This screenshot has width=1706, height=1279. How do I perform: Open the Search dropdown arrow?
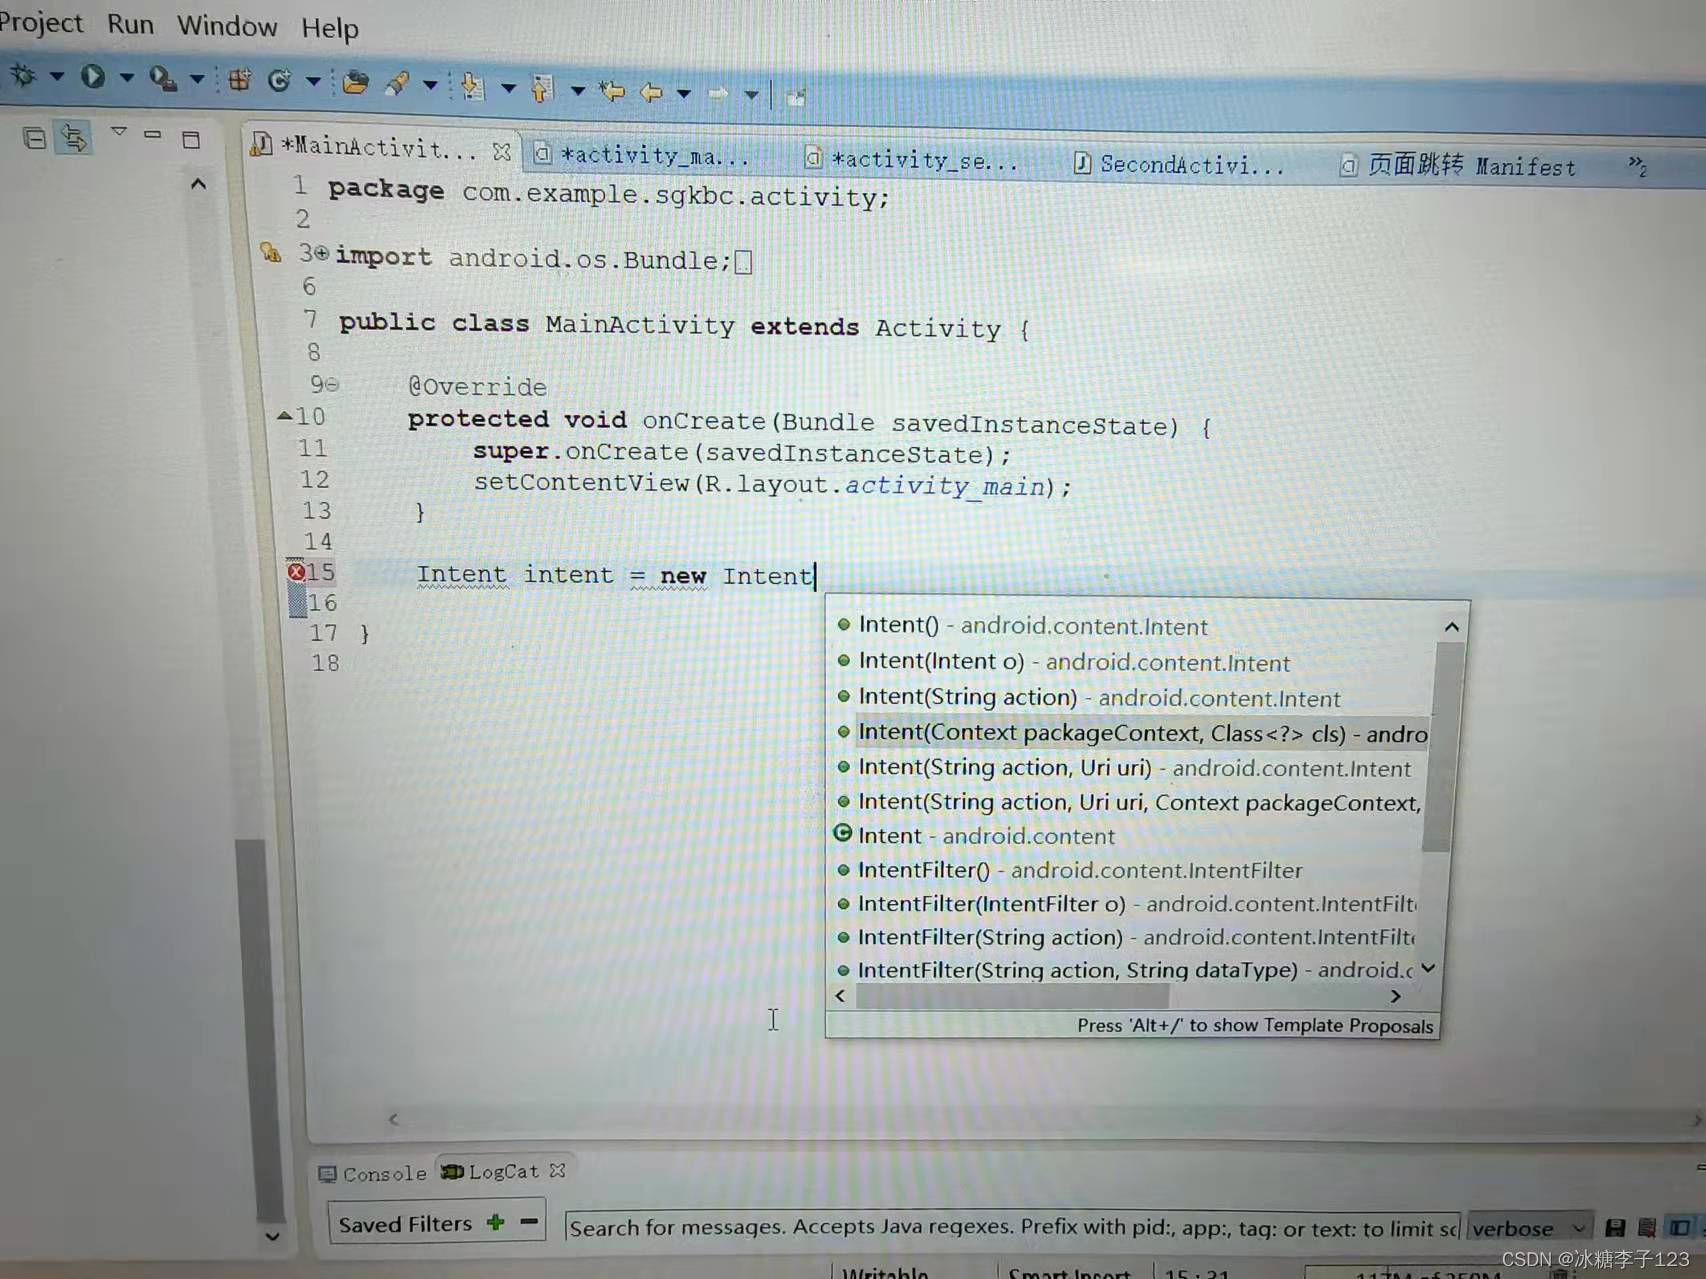coord(430,85)
